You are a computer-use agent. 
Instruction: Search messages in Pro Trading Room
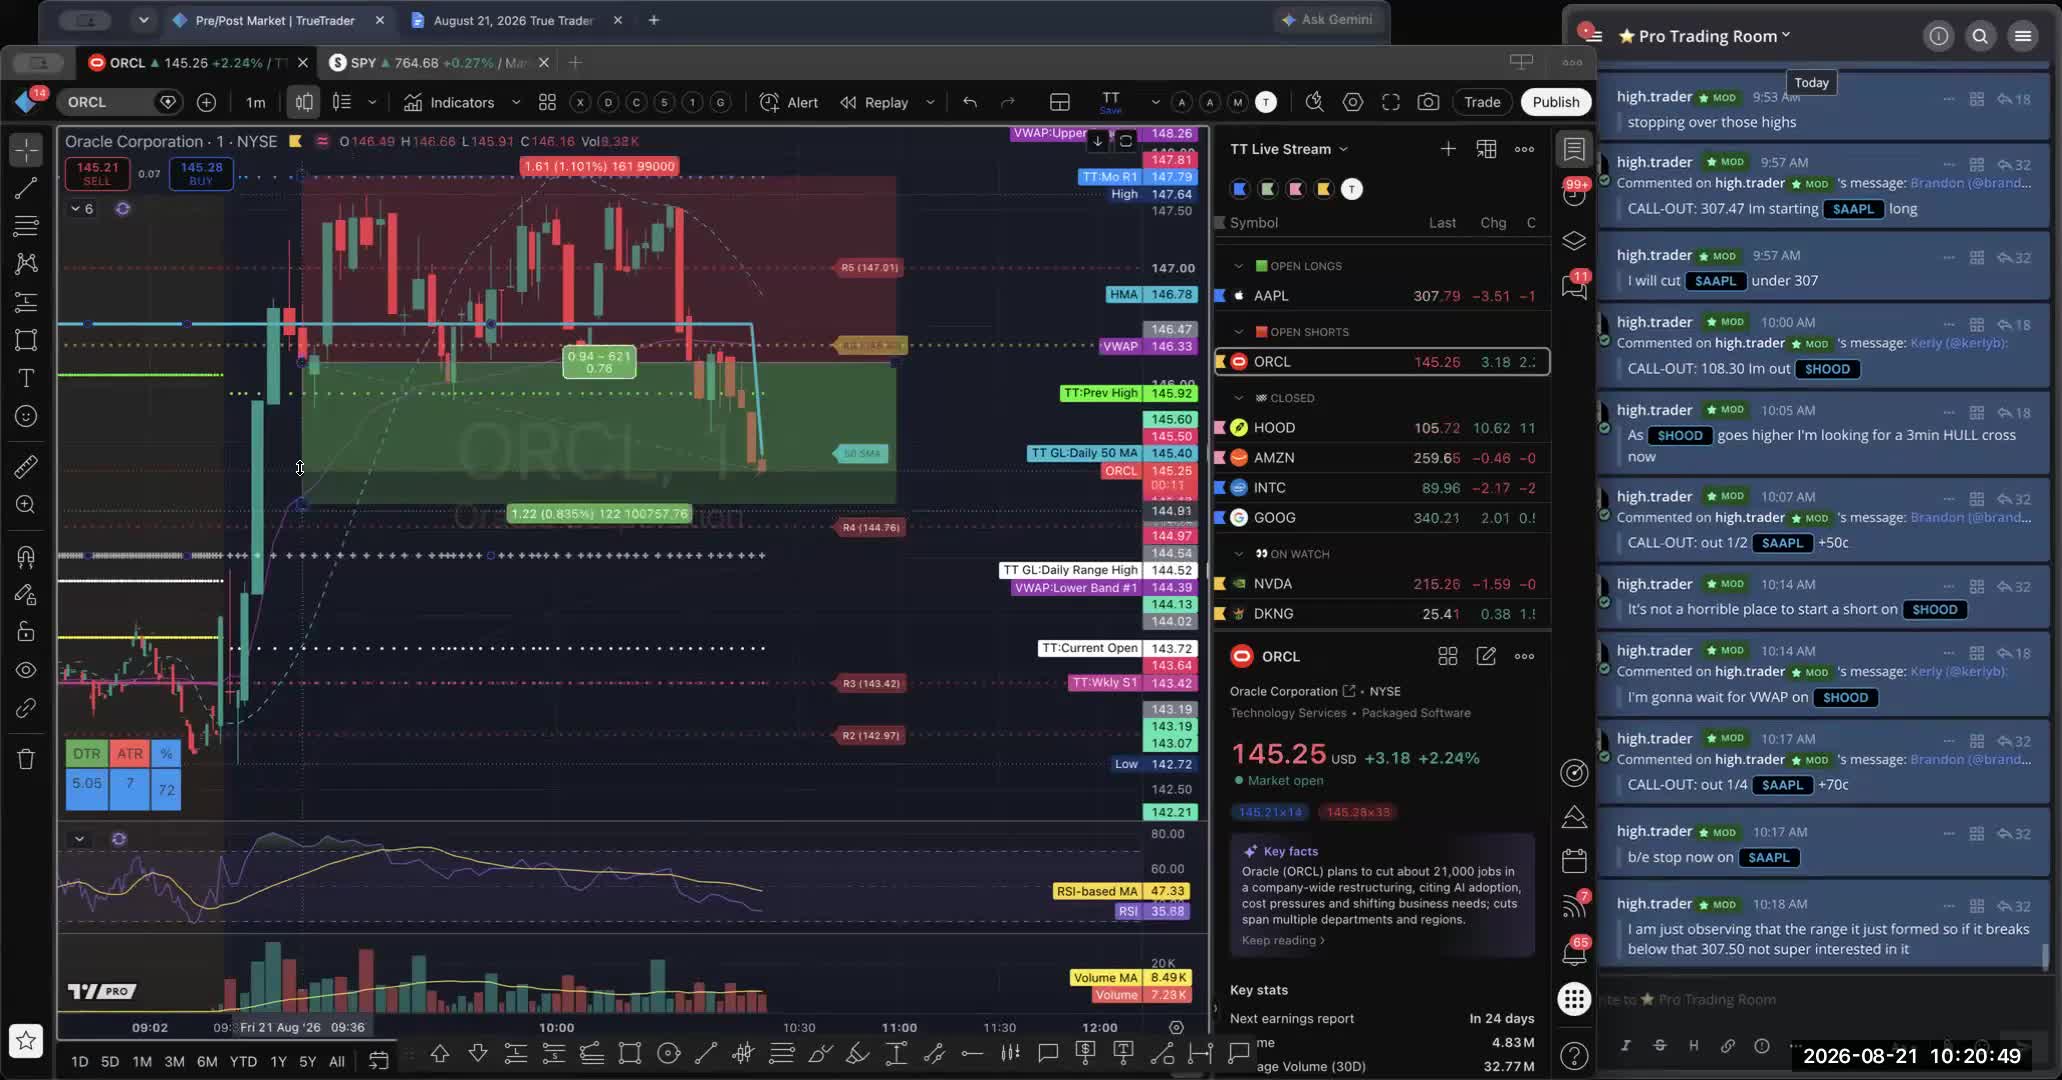(1980, 36)
